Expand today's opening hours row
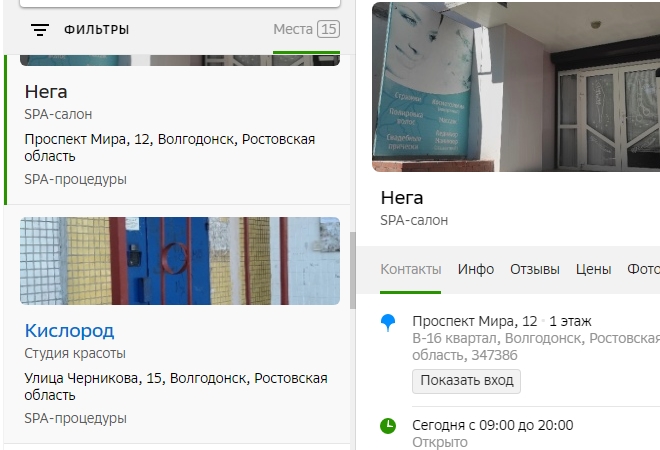This screenshot has height=450, width=660. coord(492,425)
